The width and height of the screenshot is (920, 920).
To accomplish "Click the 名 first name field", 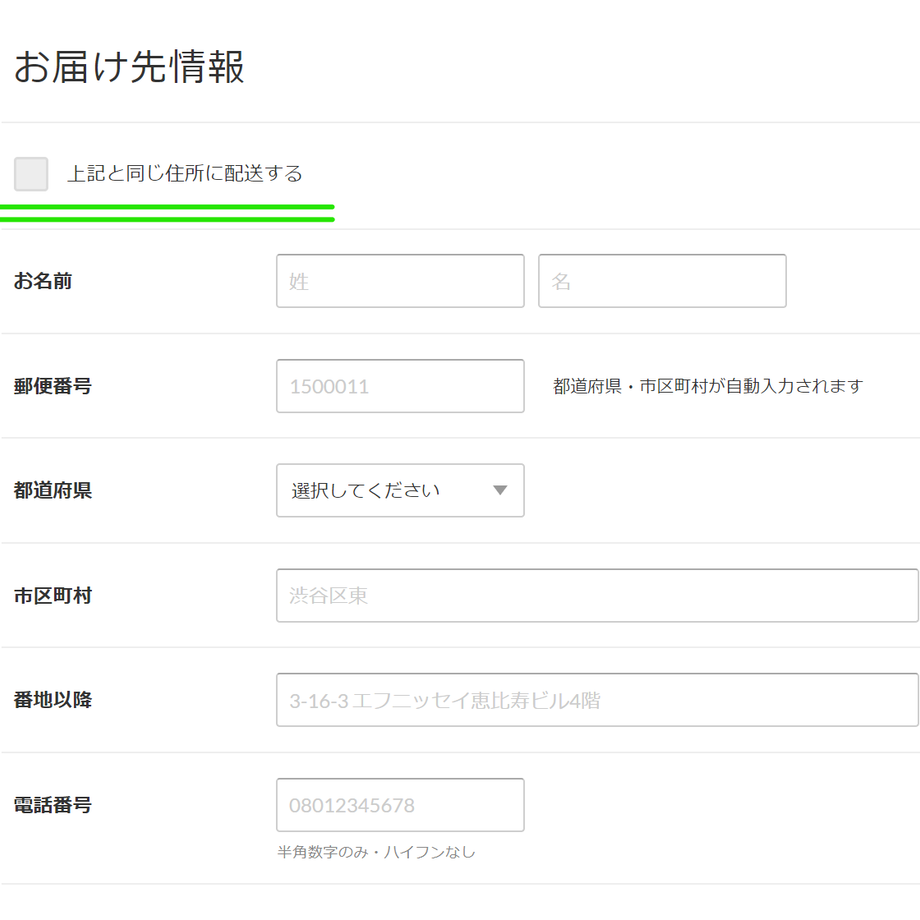I will click(x=662, y=281).
